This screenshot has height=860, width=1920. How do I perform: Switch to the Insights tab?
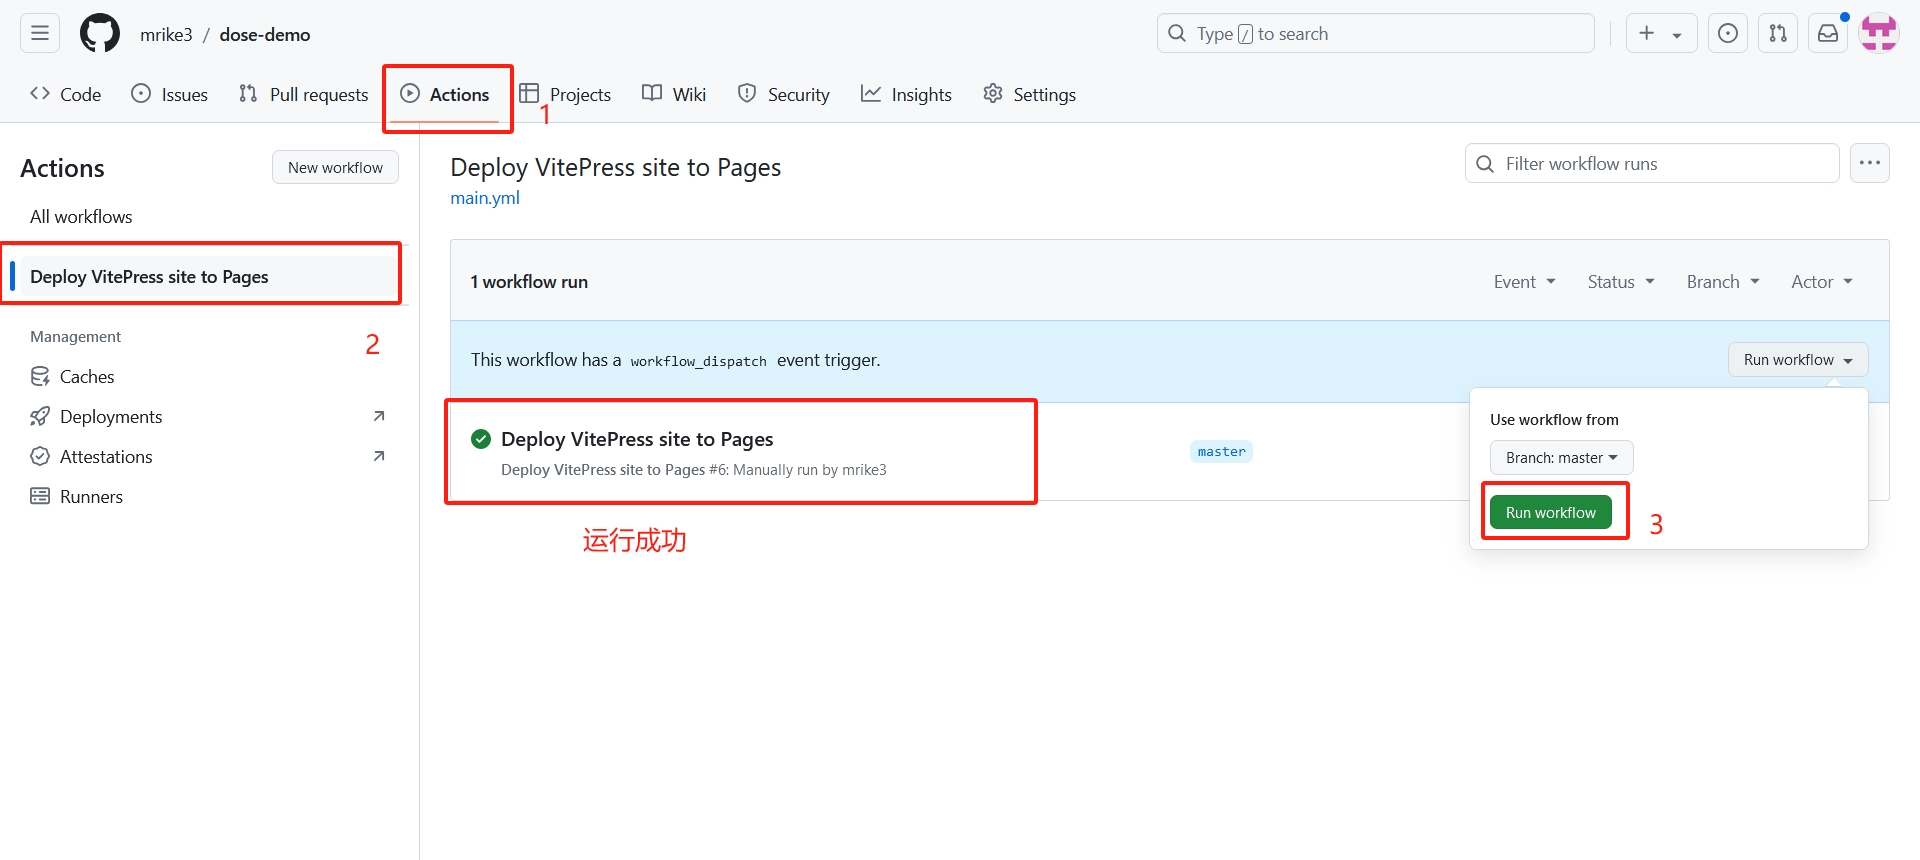906,94
